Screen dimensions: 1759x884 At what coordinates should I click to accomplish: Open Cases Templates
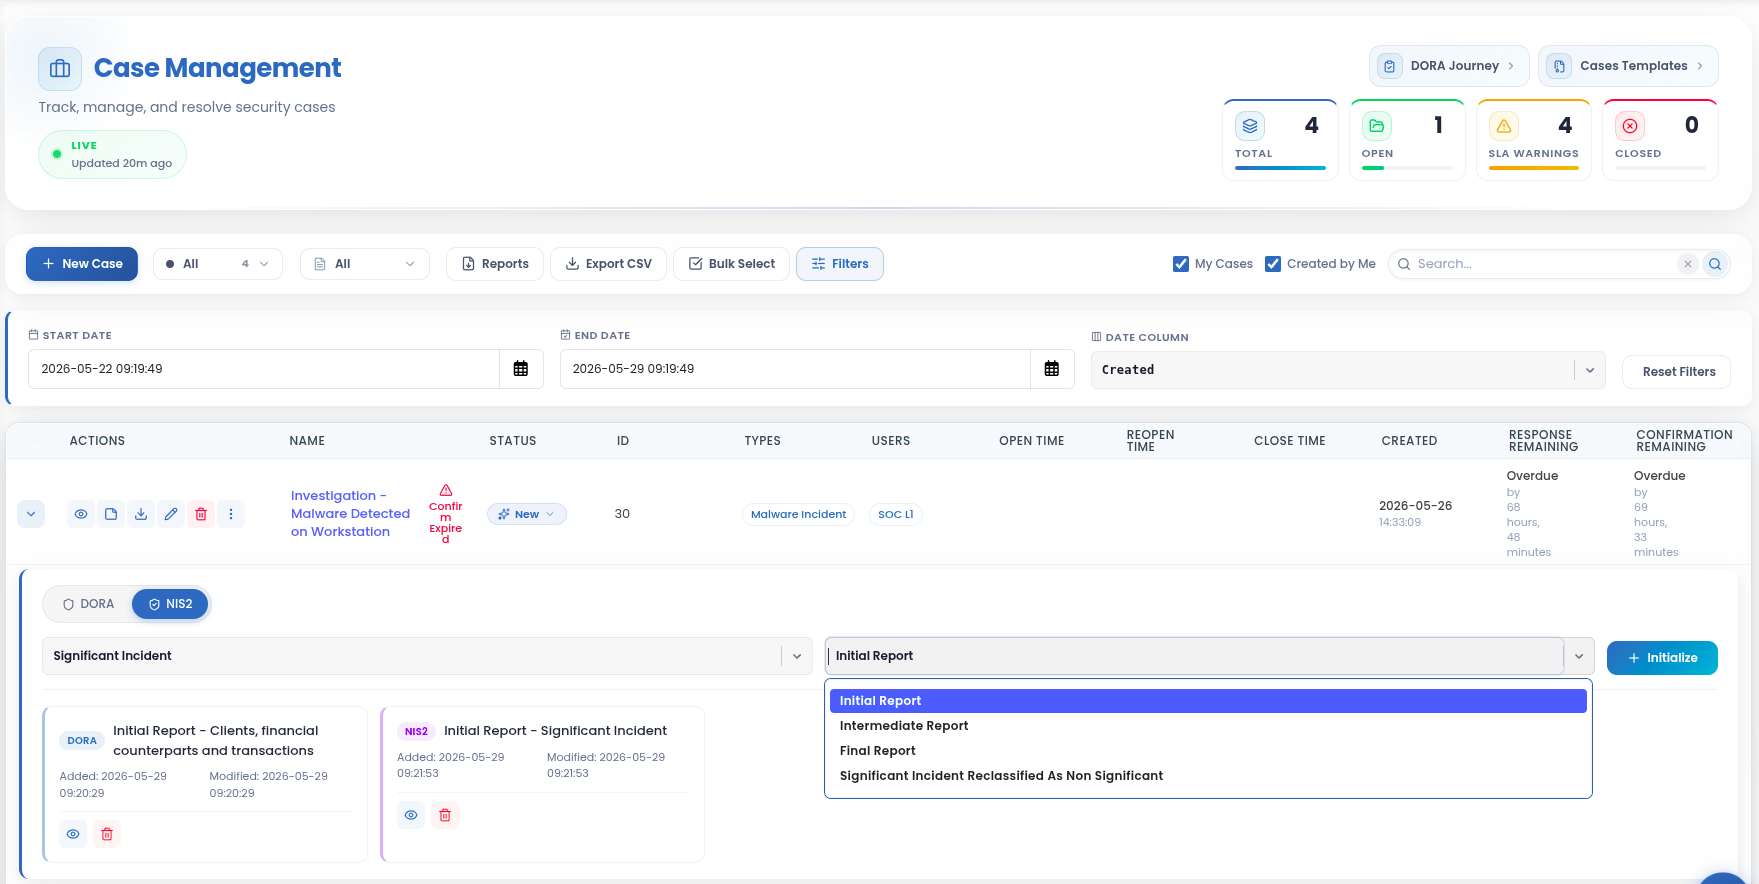(1628, 66)
